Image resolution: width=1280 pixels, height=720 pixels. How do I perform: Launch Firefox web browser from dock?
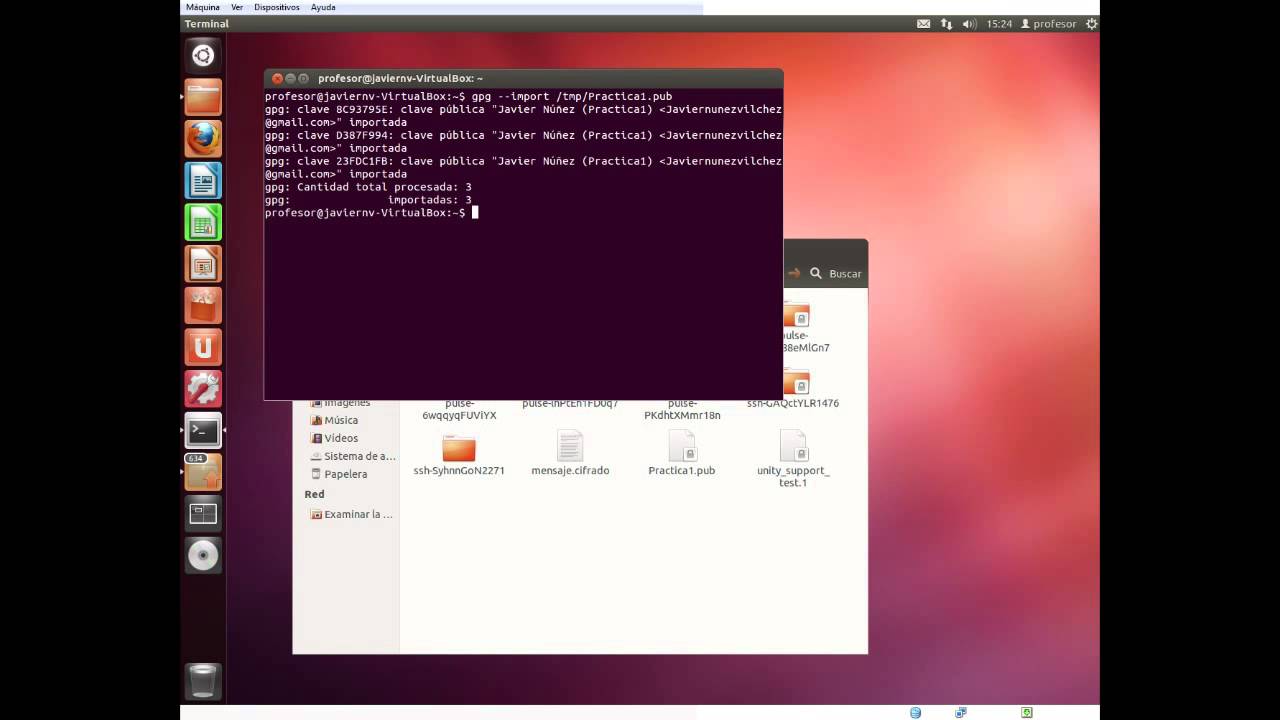pos(203,139)
